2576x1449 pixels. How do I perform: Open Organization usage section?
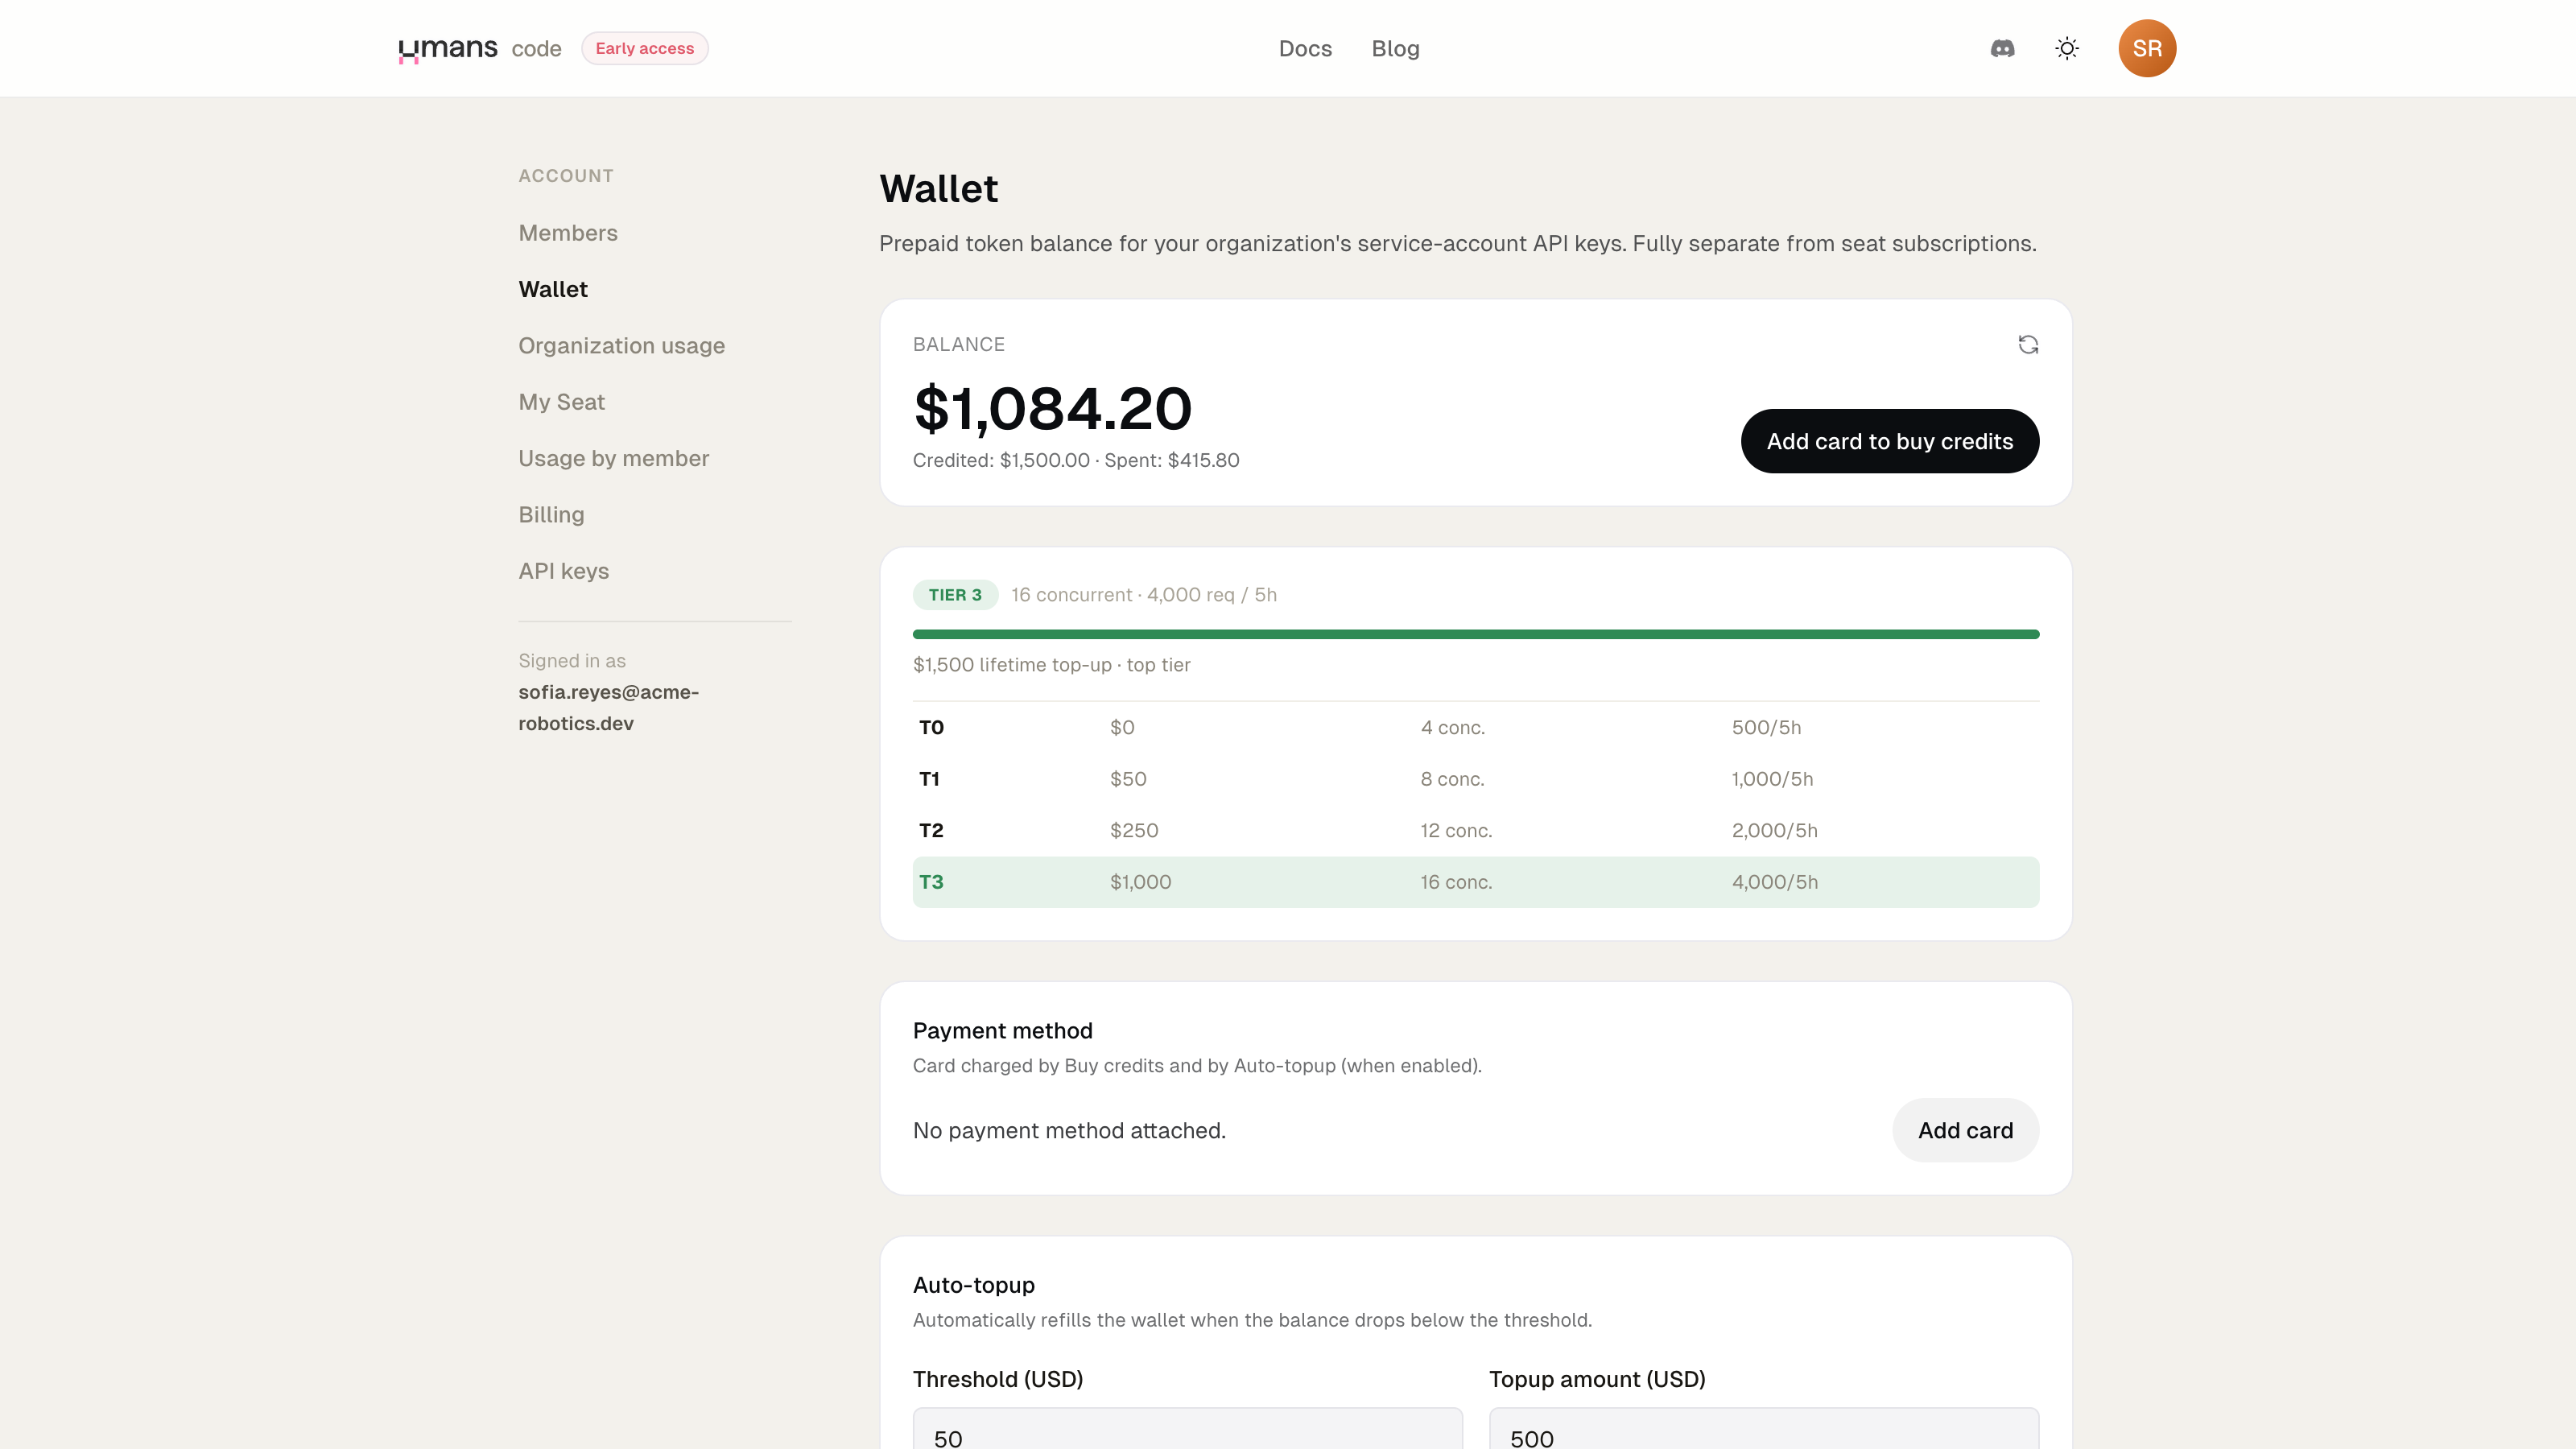622,346
